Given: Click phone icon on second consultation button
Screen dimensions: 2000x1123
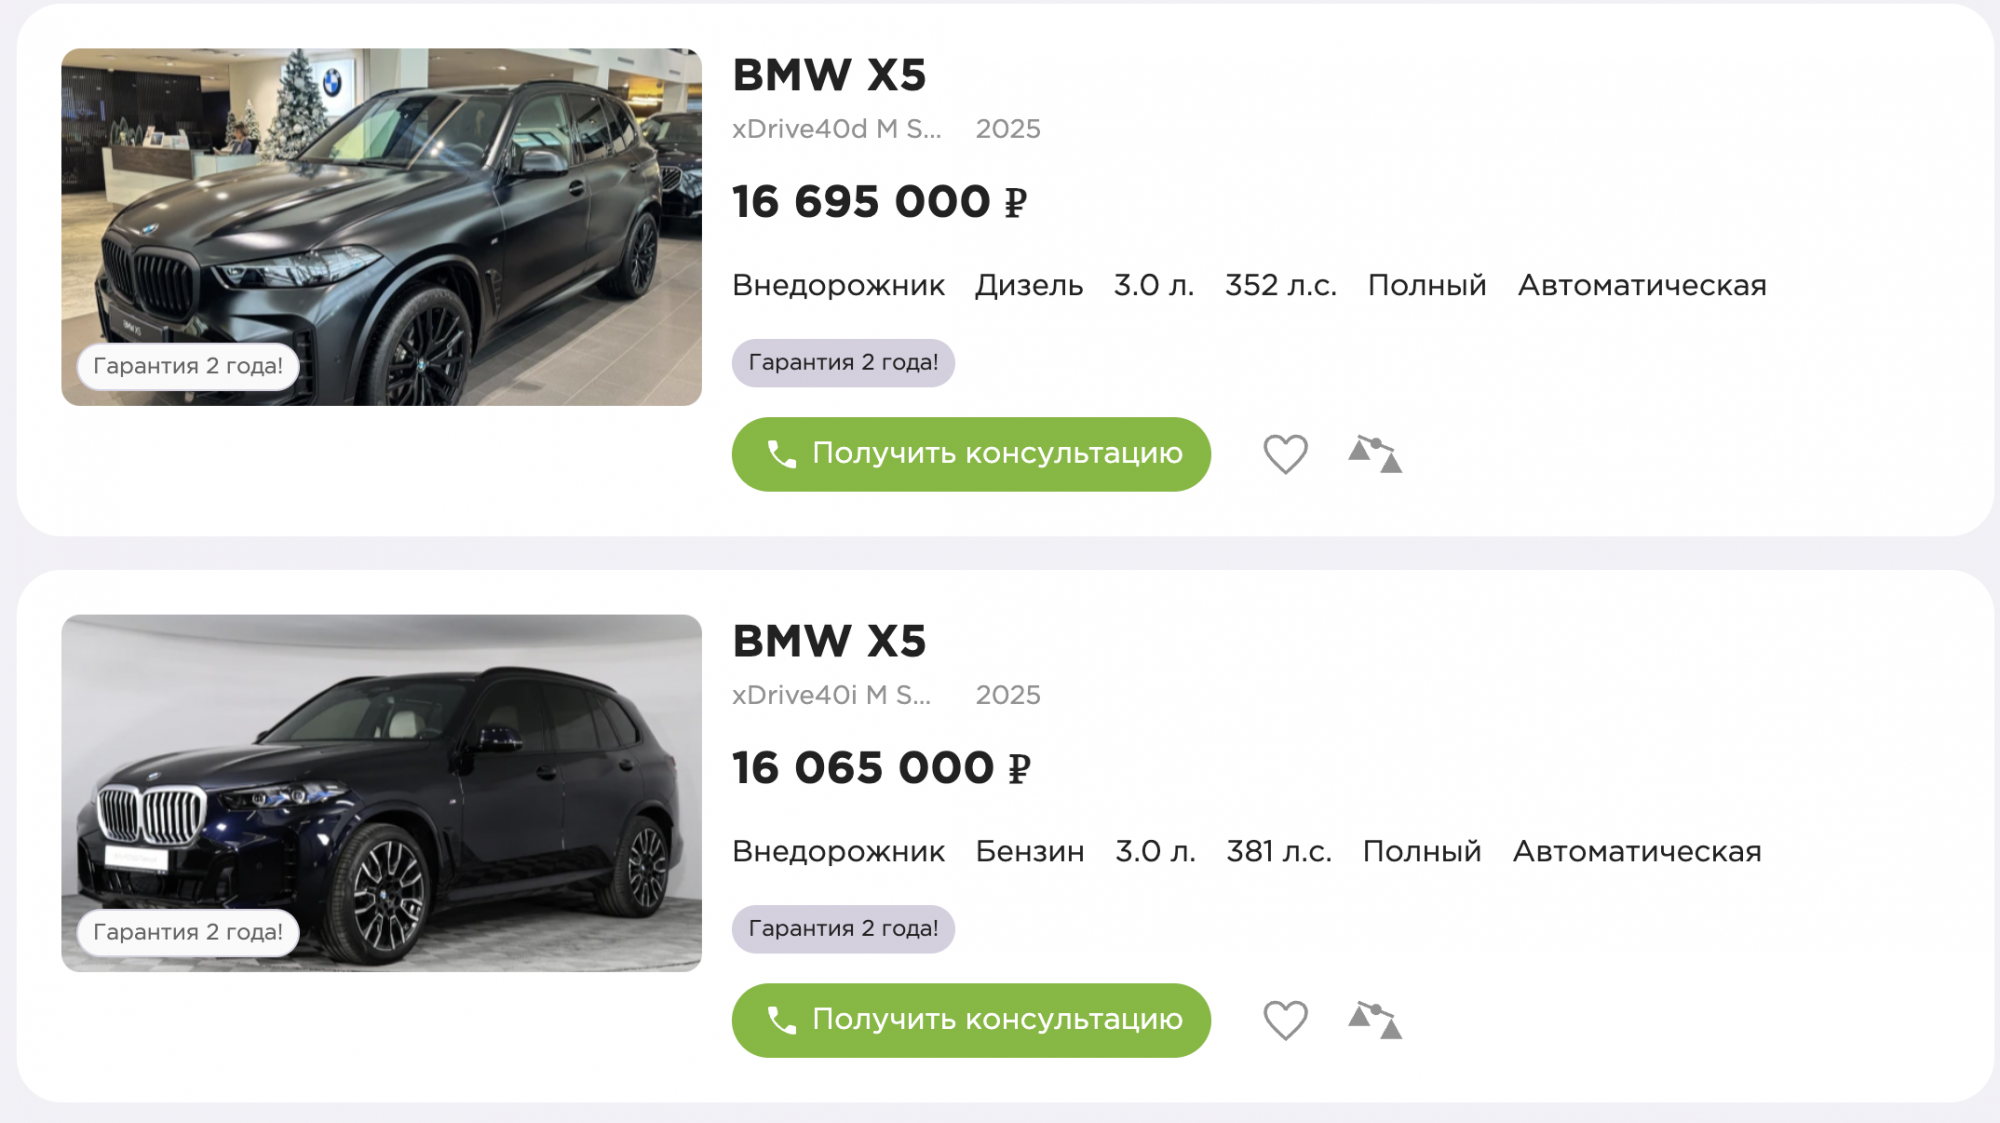Looking at the screenshot, I should [781, 1021].
